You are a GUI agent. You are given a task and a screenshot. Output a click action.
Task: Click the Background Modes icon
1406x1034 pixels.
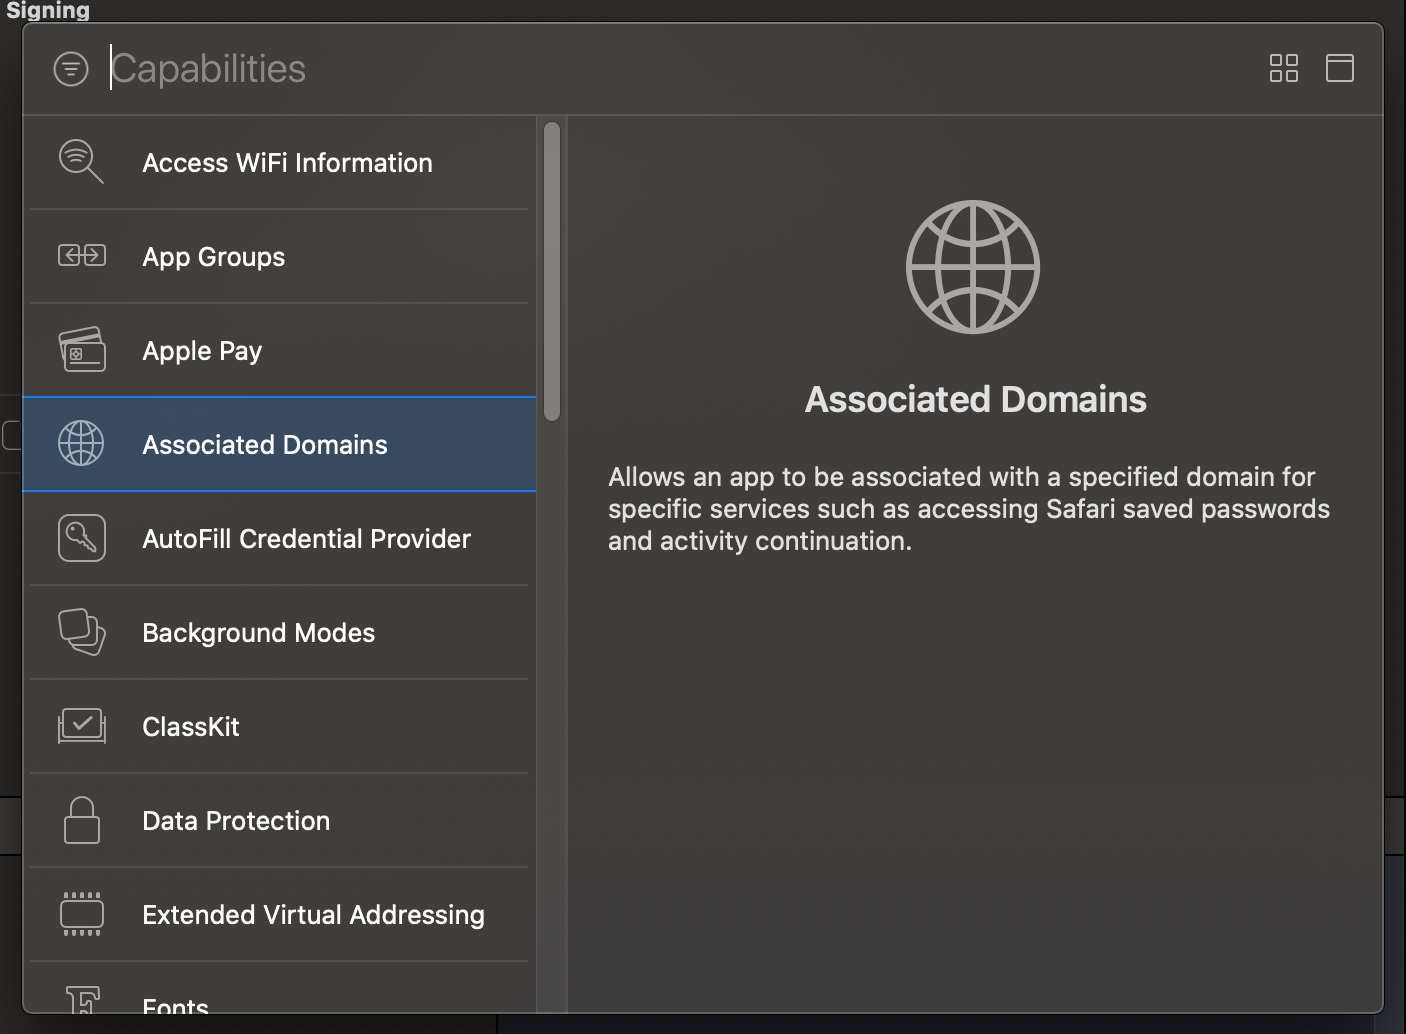pyautogui.click(x=82, y=632)
